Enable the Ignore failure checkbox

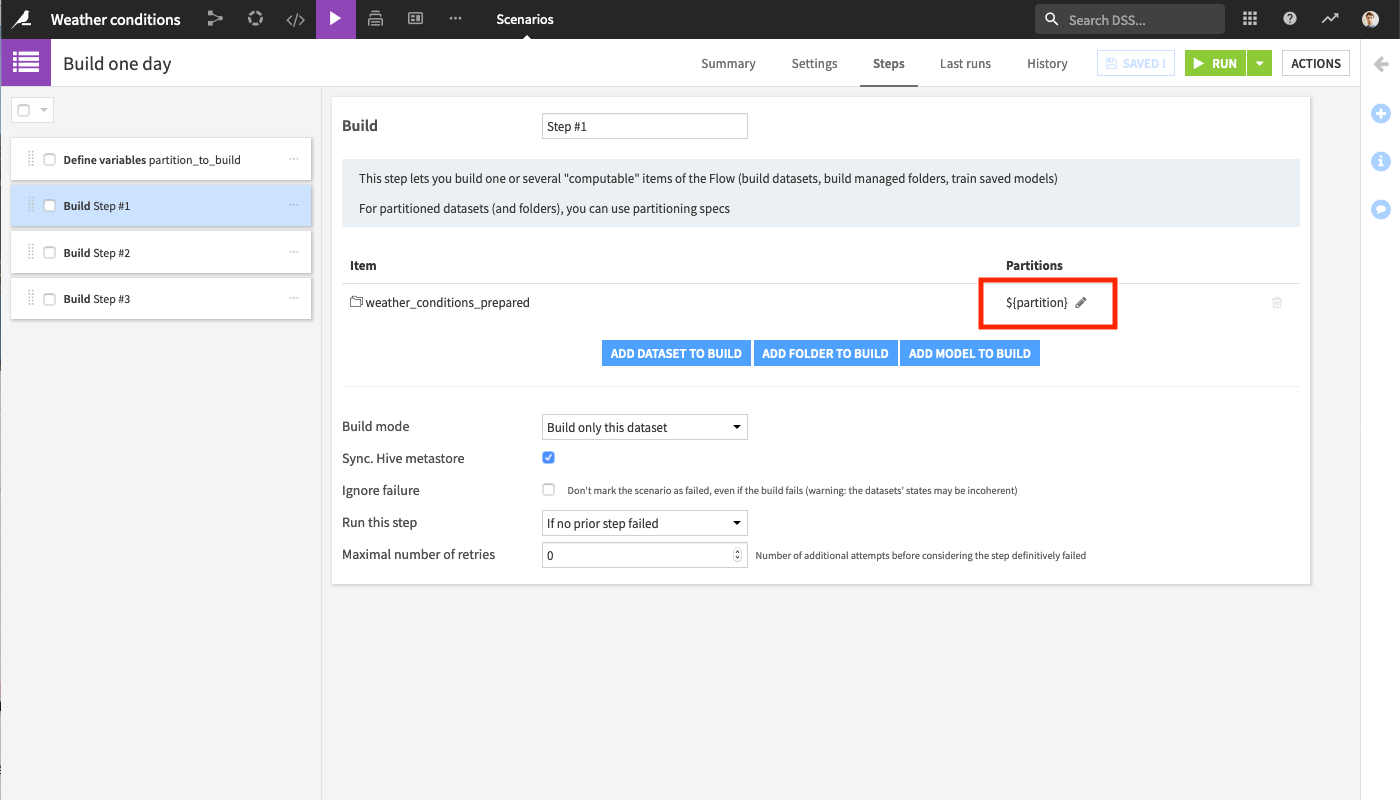pyautogui.click(x=548, y=490)
